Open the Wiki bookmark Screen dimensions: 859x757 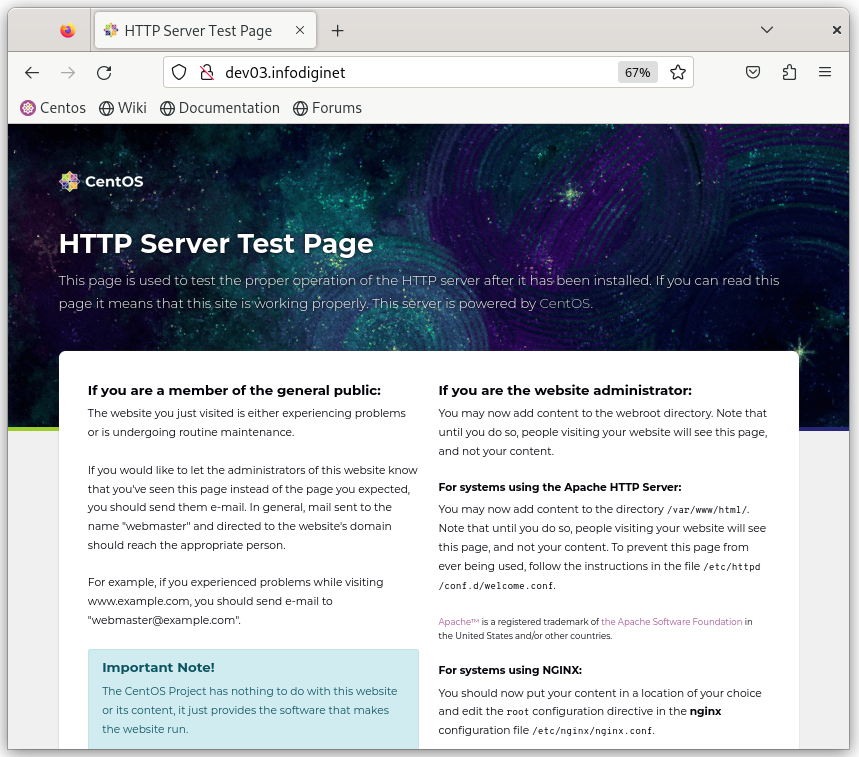click(123, 108)
